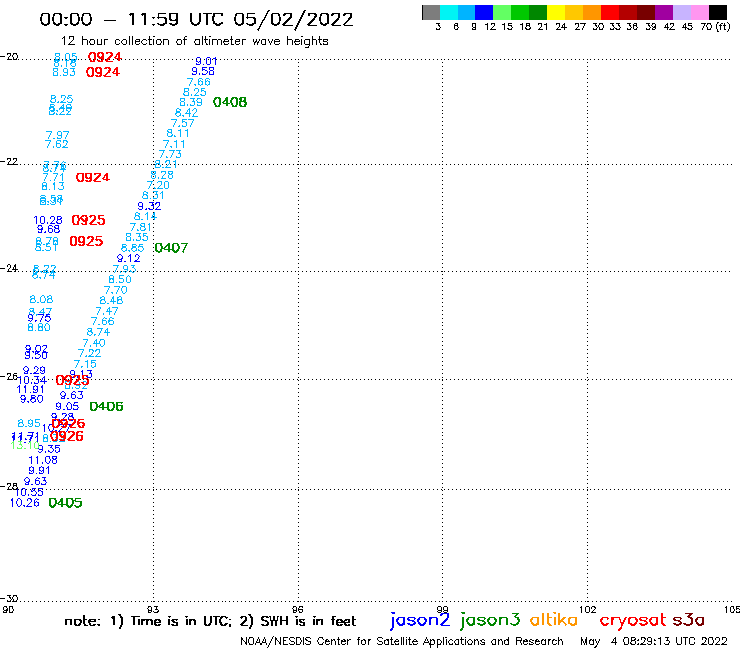Click the latitude axis label "-30"
The image size is (740, 650).
[x=9, y=599]
